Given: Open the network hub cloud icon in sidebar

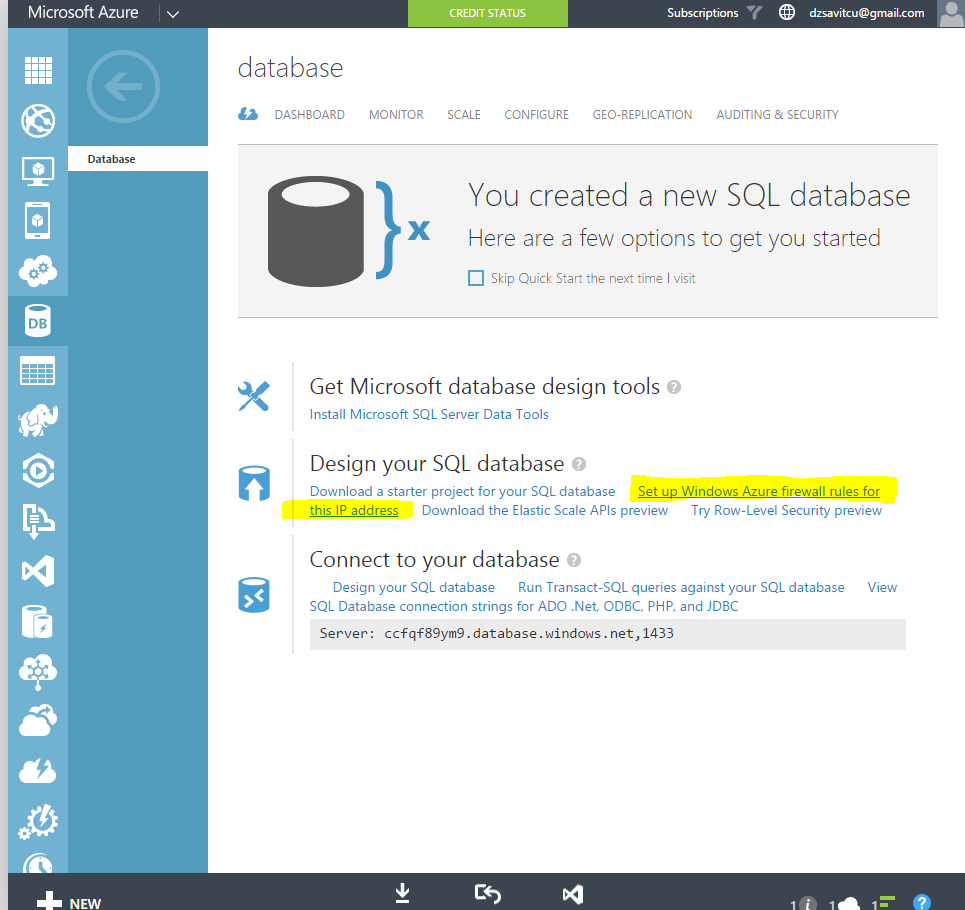Looking at the screenshot, I should pos(38,671).
